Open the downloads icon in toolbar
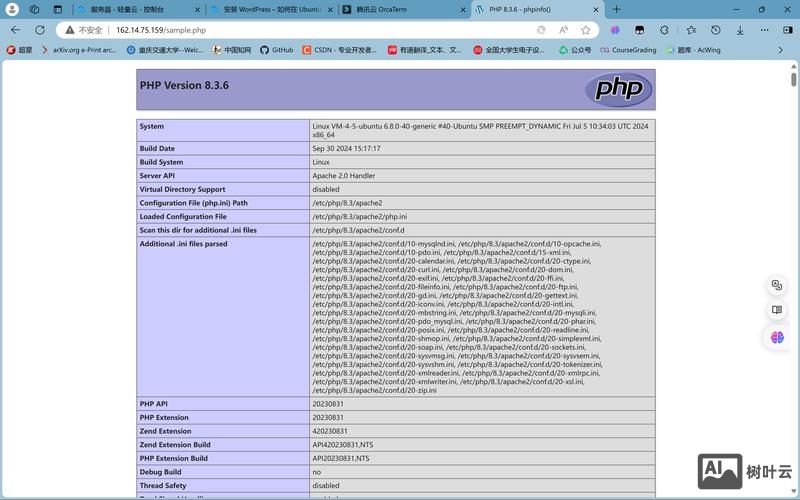800x500 pixels. pos(740,30)
